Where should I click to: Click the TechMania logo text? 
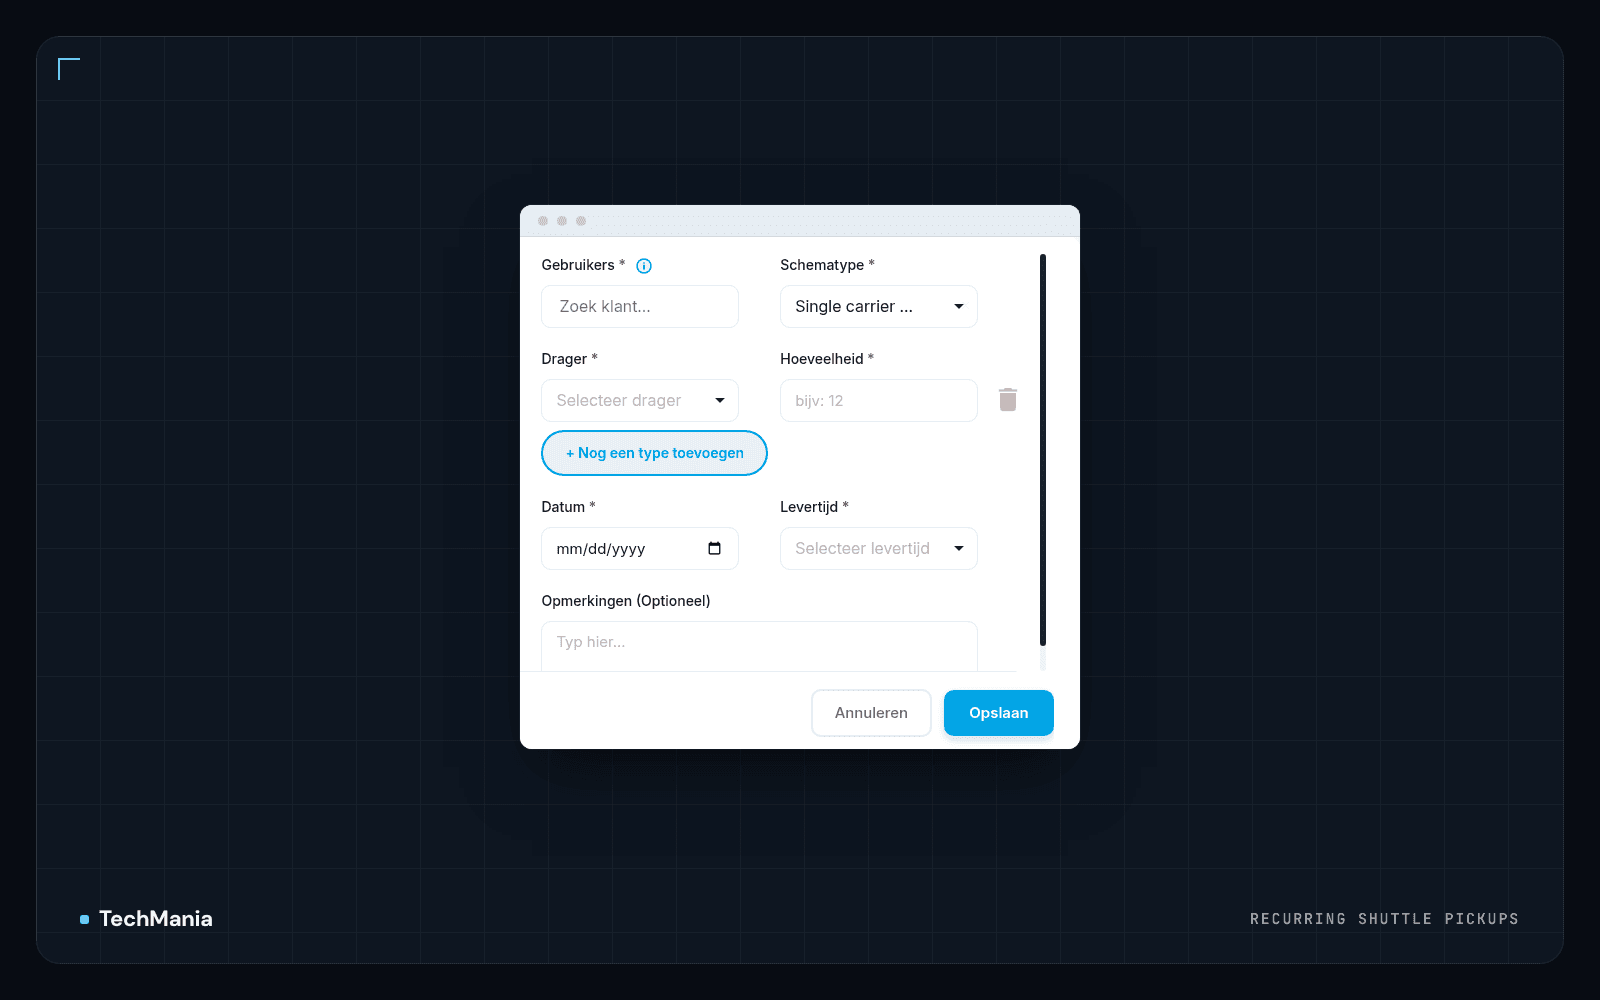pos(156,918)
